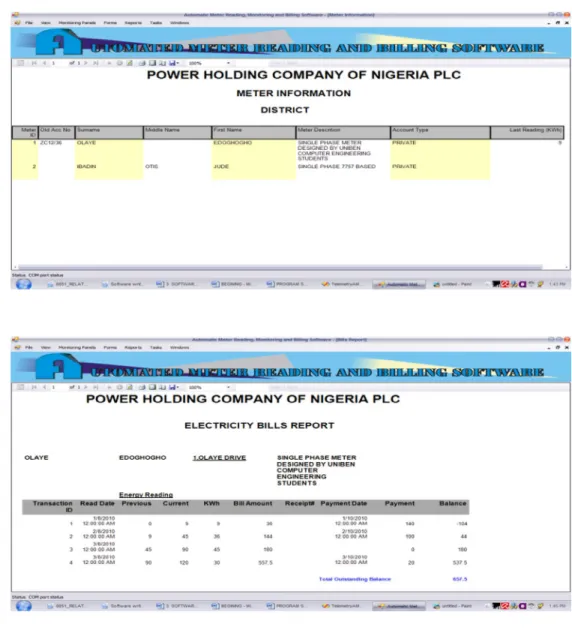The image size is (572, 633).
Task: Go to last page in Bills Report
Action: tap(96, 388)
